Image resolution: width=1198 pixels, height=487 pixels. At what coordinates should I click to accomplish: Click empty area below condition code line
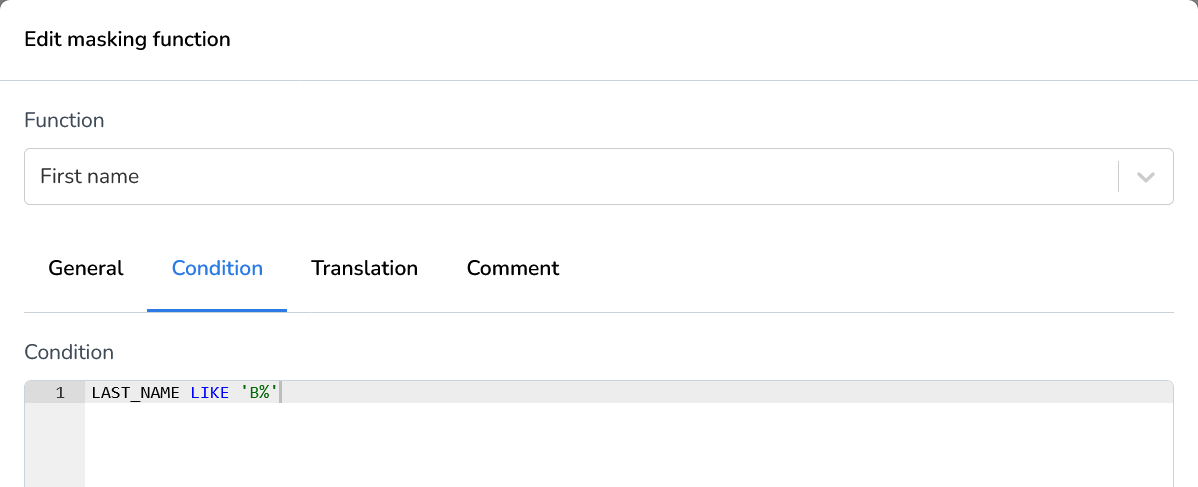click(x=600, y=445)
